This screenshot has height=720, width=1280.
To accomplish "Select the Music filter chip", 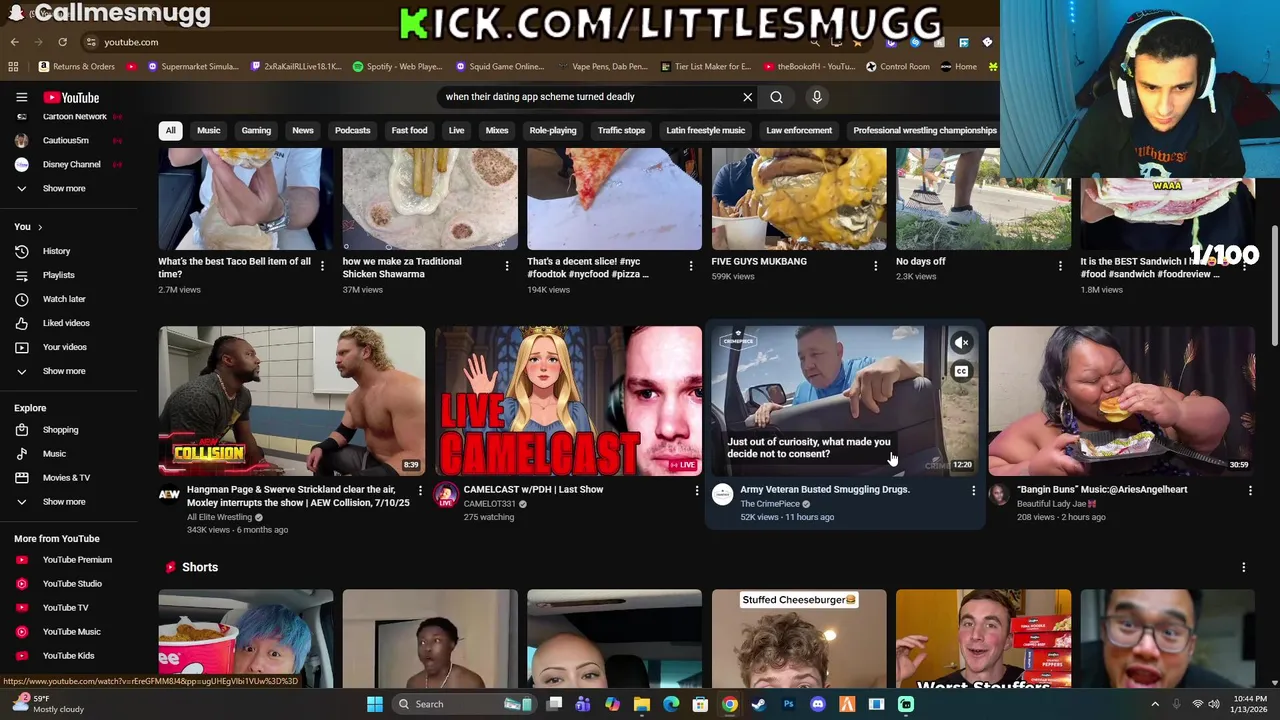I will click(x=208, y=130).
